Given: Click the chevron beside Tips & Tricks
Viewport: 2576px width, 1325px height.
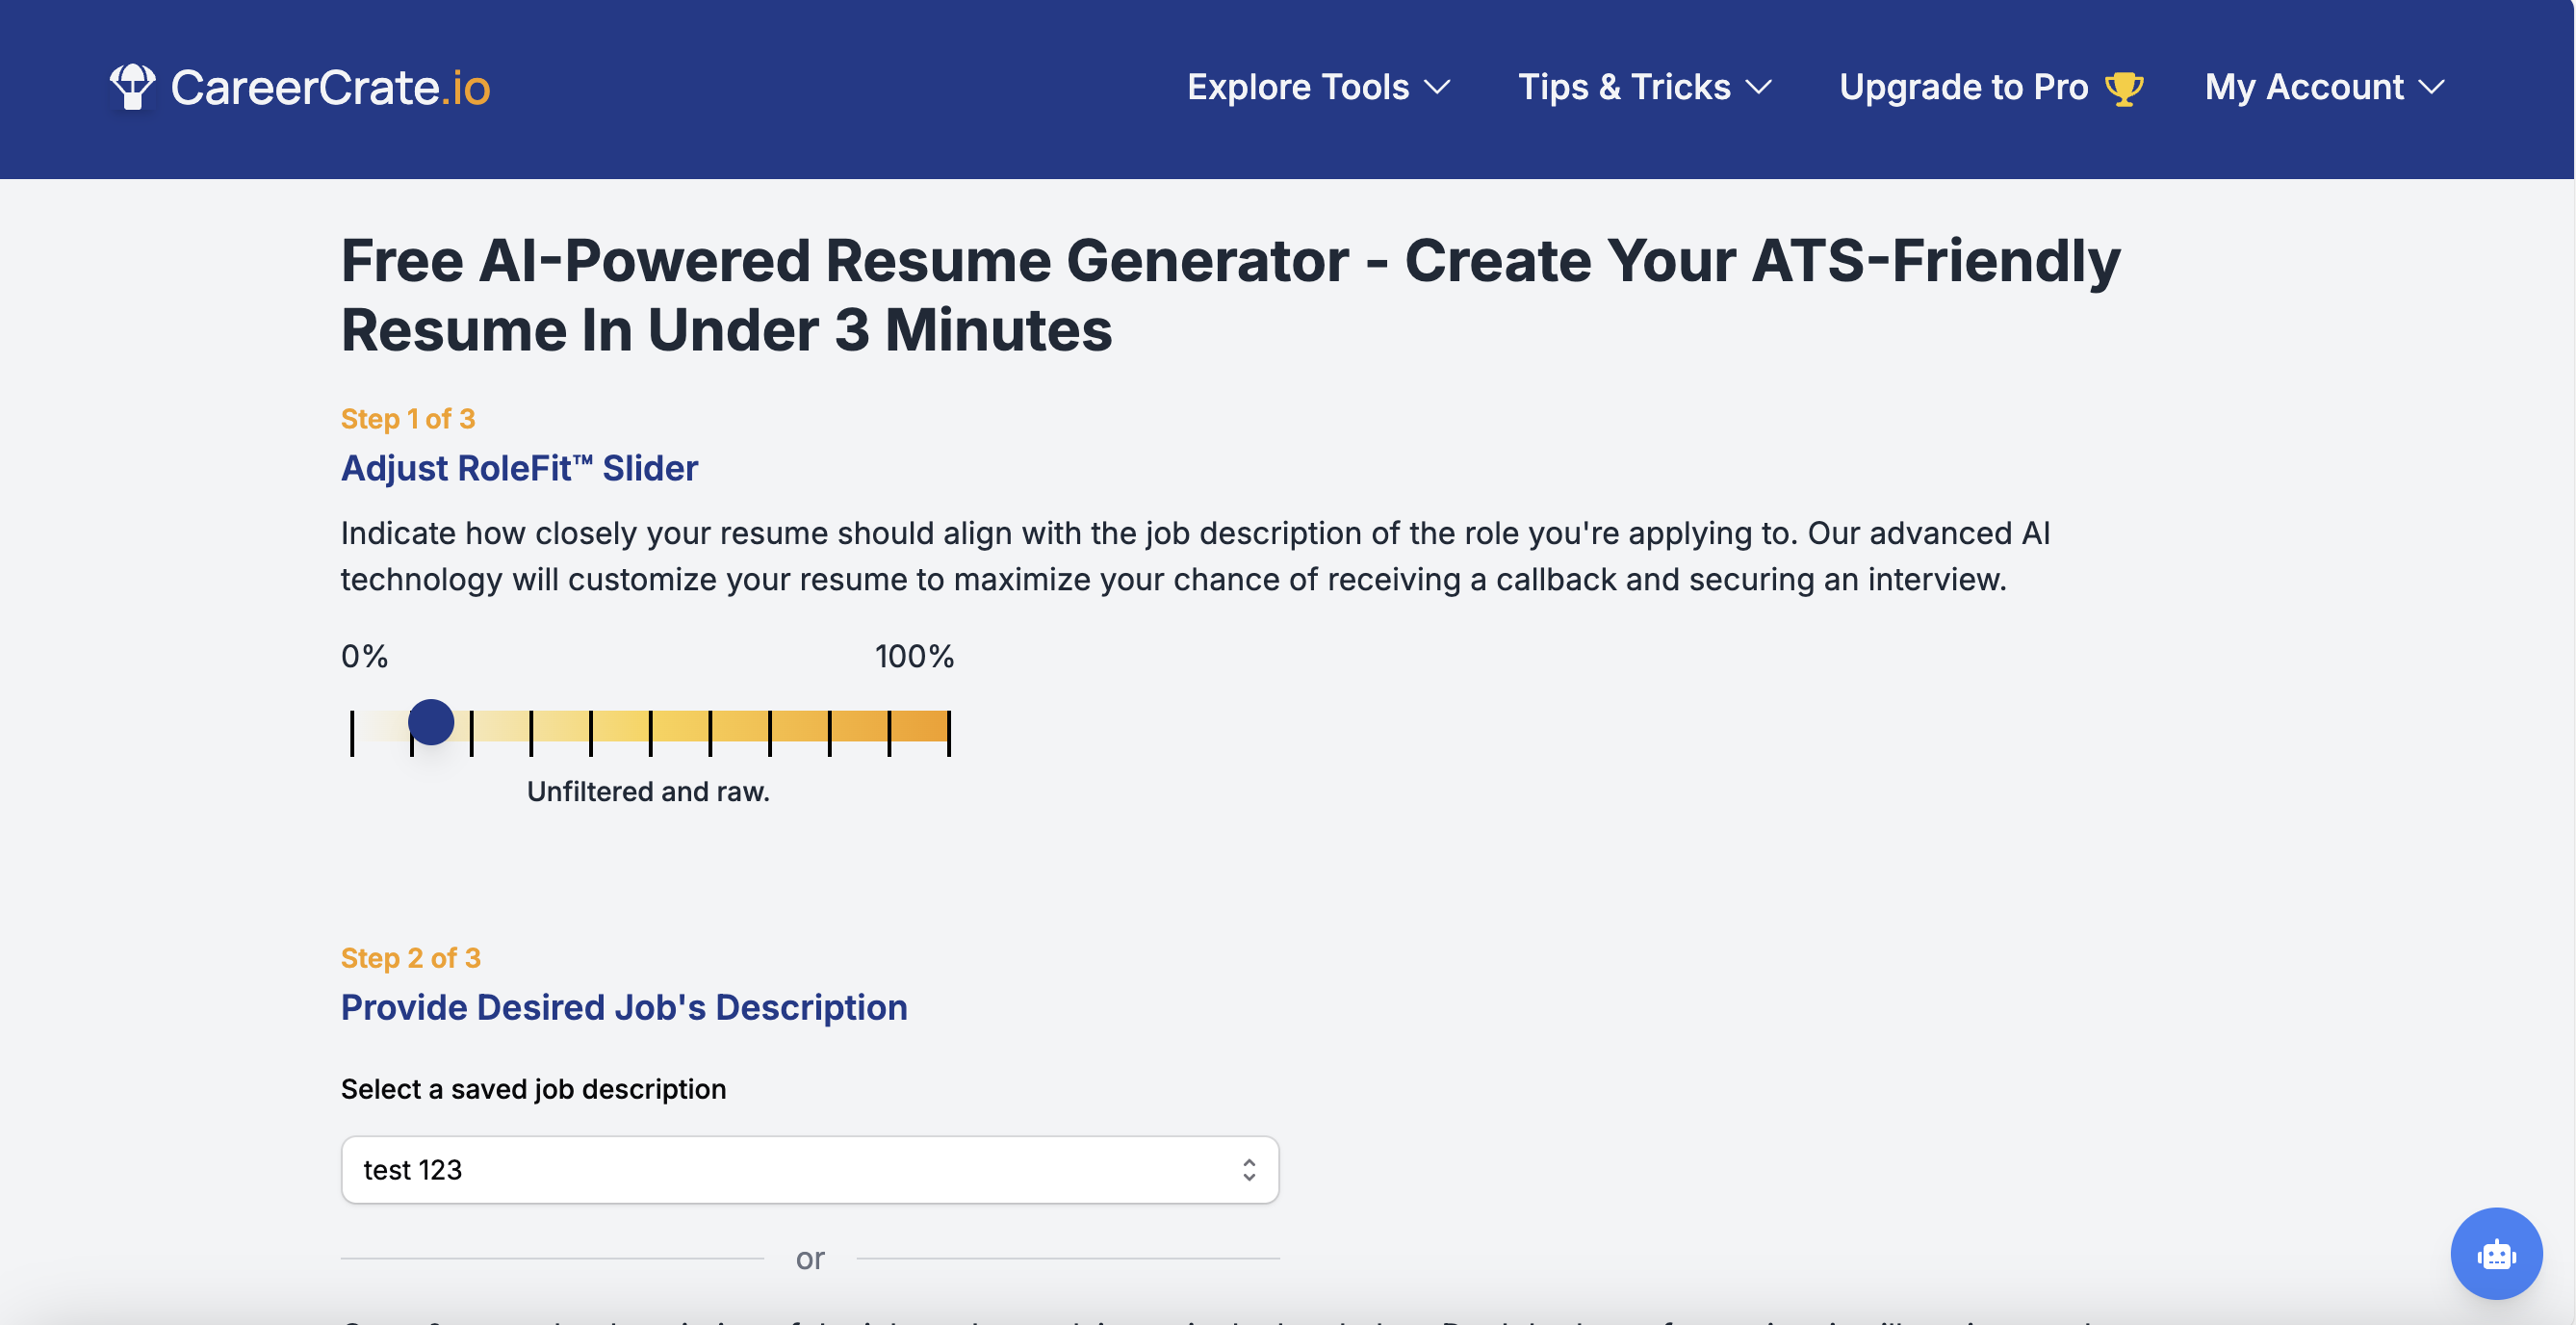Looking at the screenshot, I should pyautogui.click(x=1758, y=88).
